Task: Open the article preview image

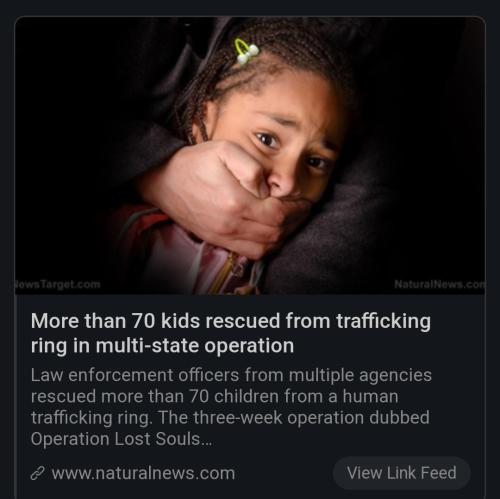Action: coord(250,155)
